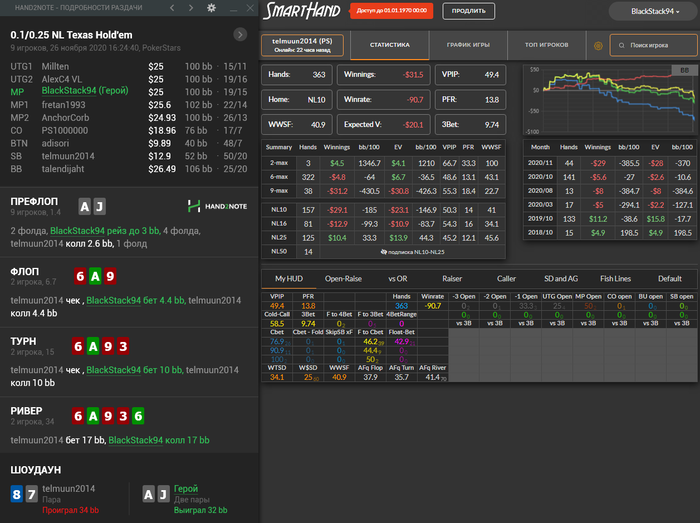
Task: Click the WWSF 40.9 stat box
Action: [x=297, y=125]
